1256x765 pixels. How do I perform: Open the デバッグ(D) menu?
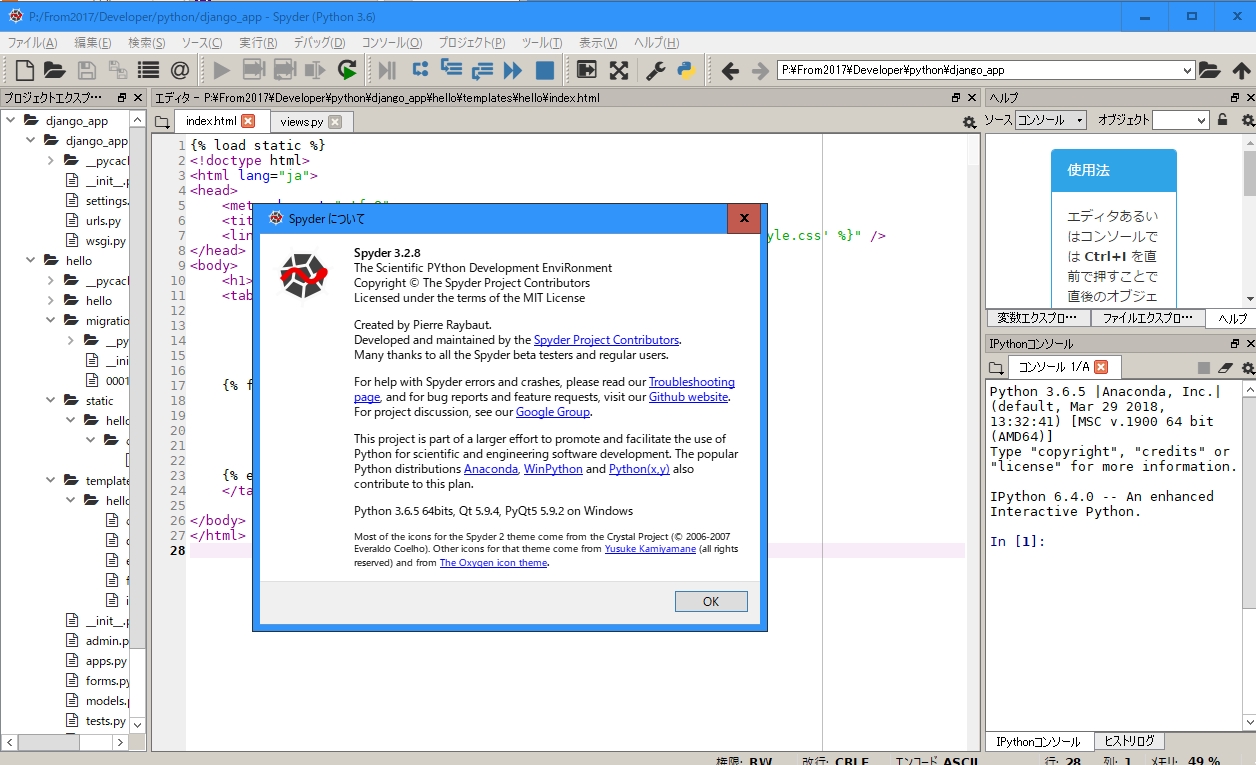point(319,43)
